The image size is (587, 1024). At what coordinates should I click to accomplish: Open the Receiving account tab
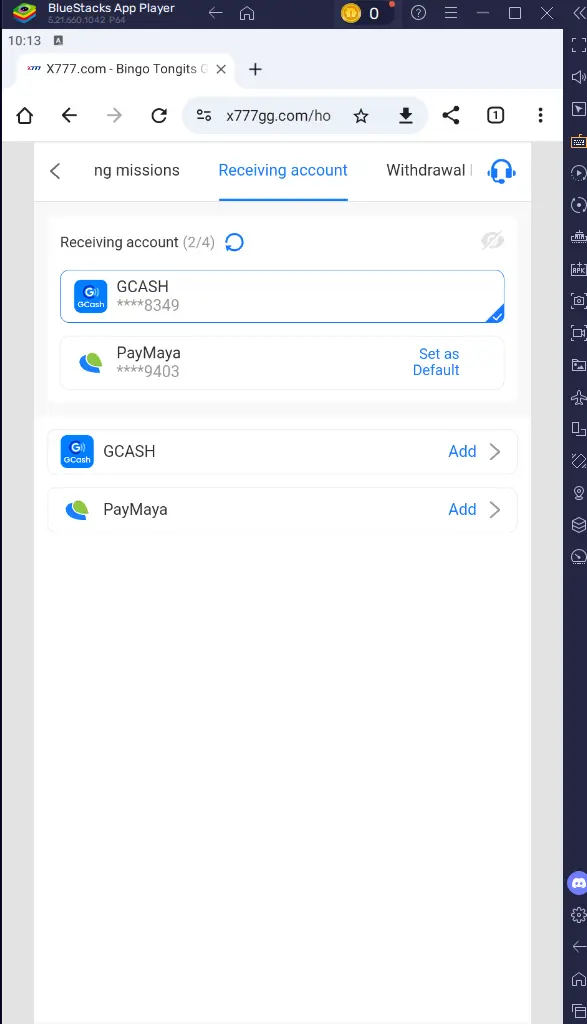[x=283, y=170]
